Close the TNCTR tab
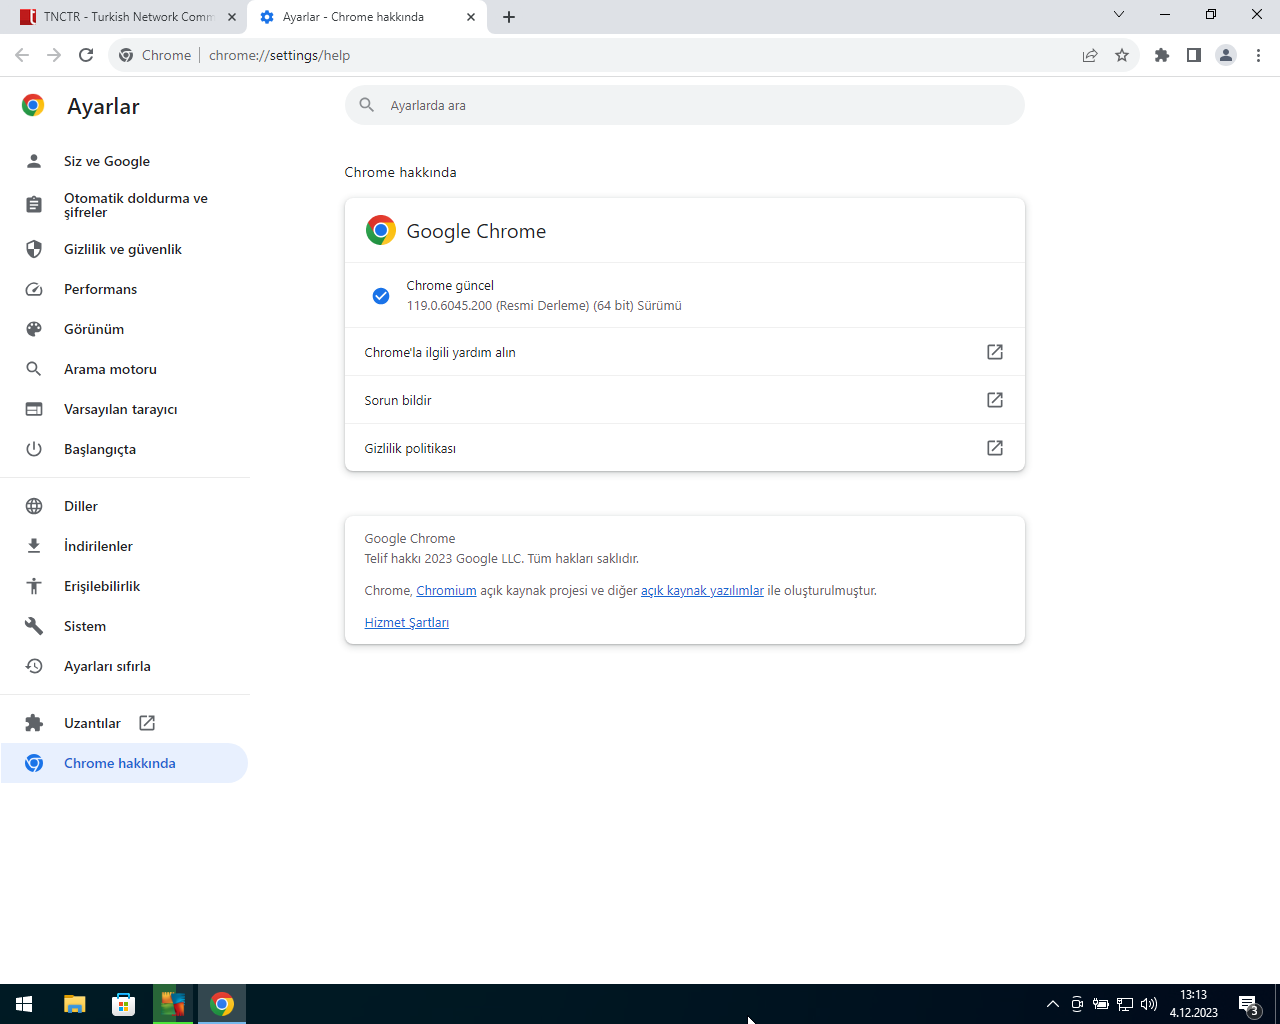The width and height of the screenshot is (1280, 1024). coord(232,17)
